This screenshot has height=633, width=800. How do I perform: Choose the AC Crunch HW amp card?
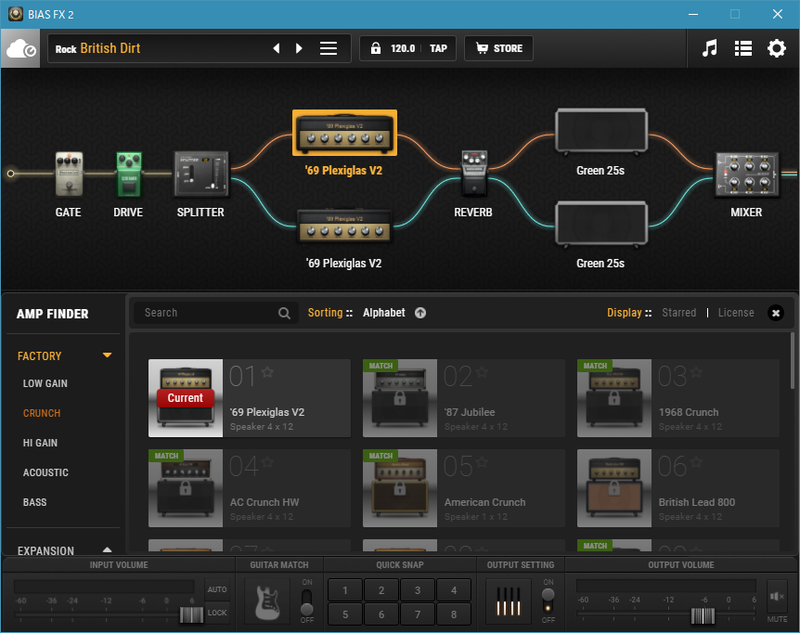coord(249,488)
